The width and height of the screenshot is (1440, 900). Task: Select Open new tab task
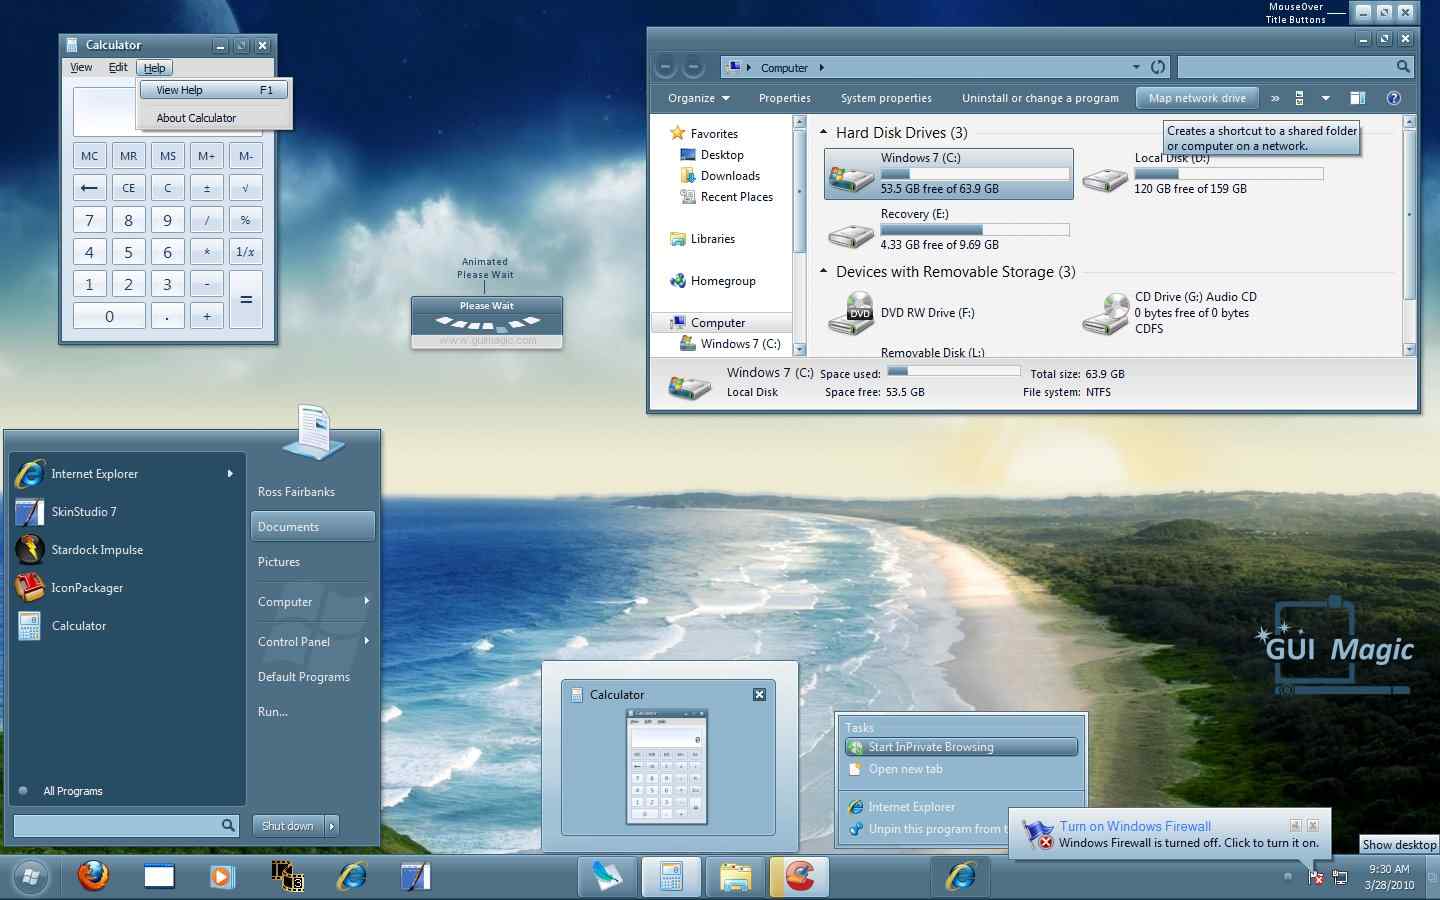961,769
